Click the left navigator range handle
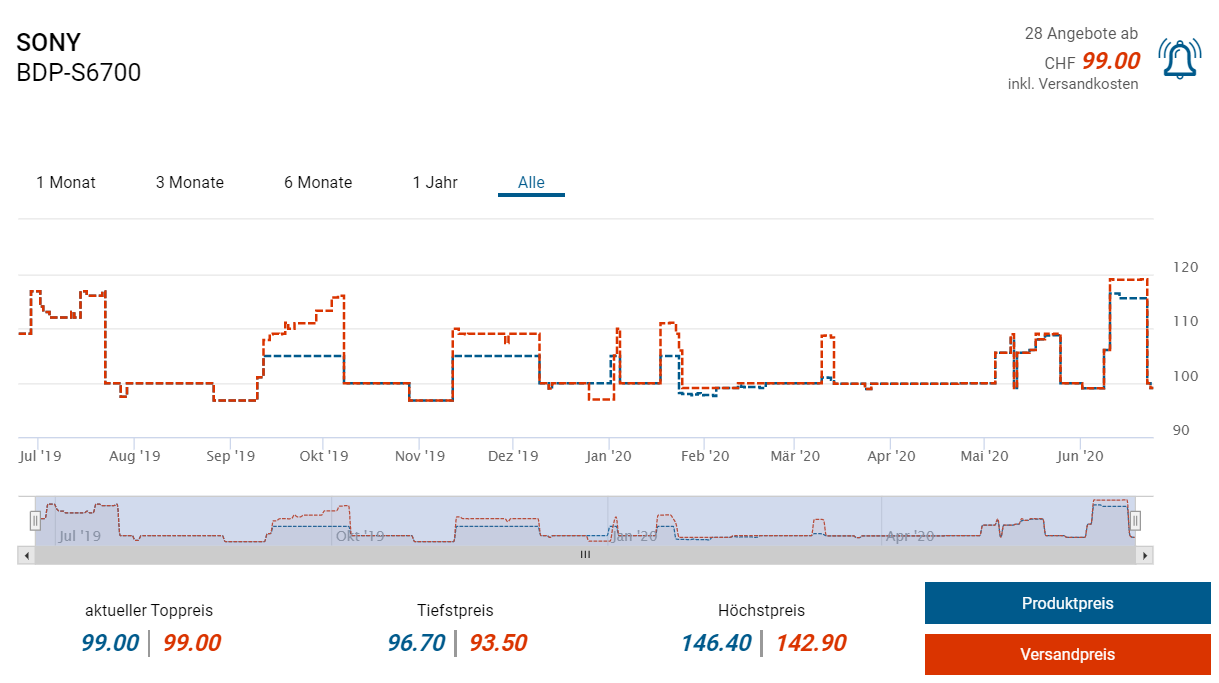The width and height of the screenshot is (1219, 683). 35,520
